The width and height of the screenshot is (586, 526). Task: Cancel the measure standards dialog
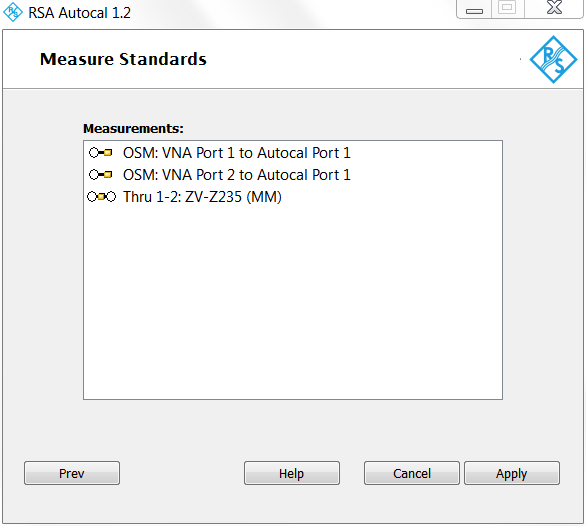(412, 473)
